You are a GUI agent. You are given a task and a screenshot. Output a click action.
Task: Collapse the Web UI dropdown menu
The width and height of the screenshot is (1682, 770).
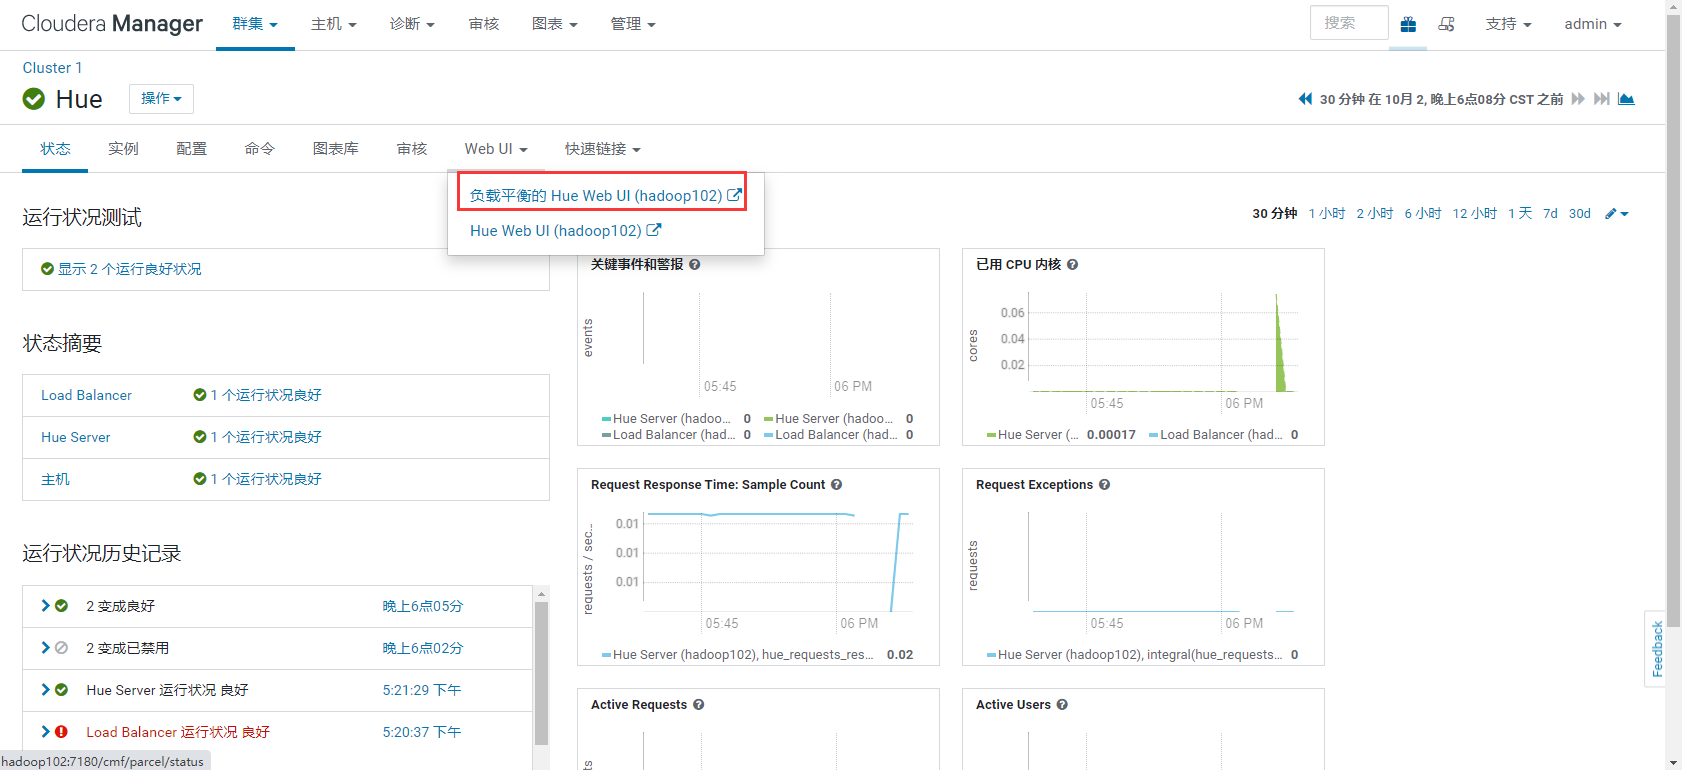coord(496,149)
